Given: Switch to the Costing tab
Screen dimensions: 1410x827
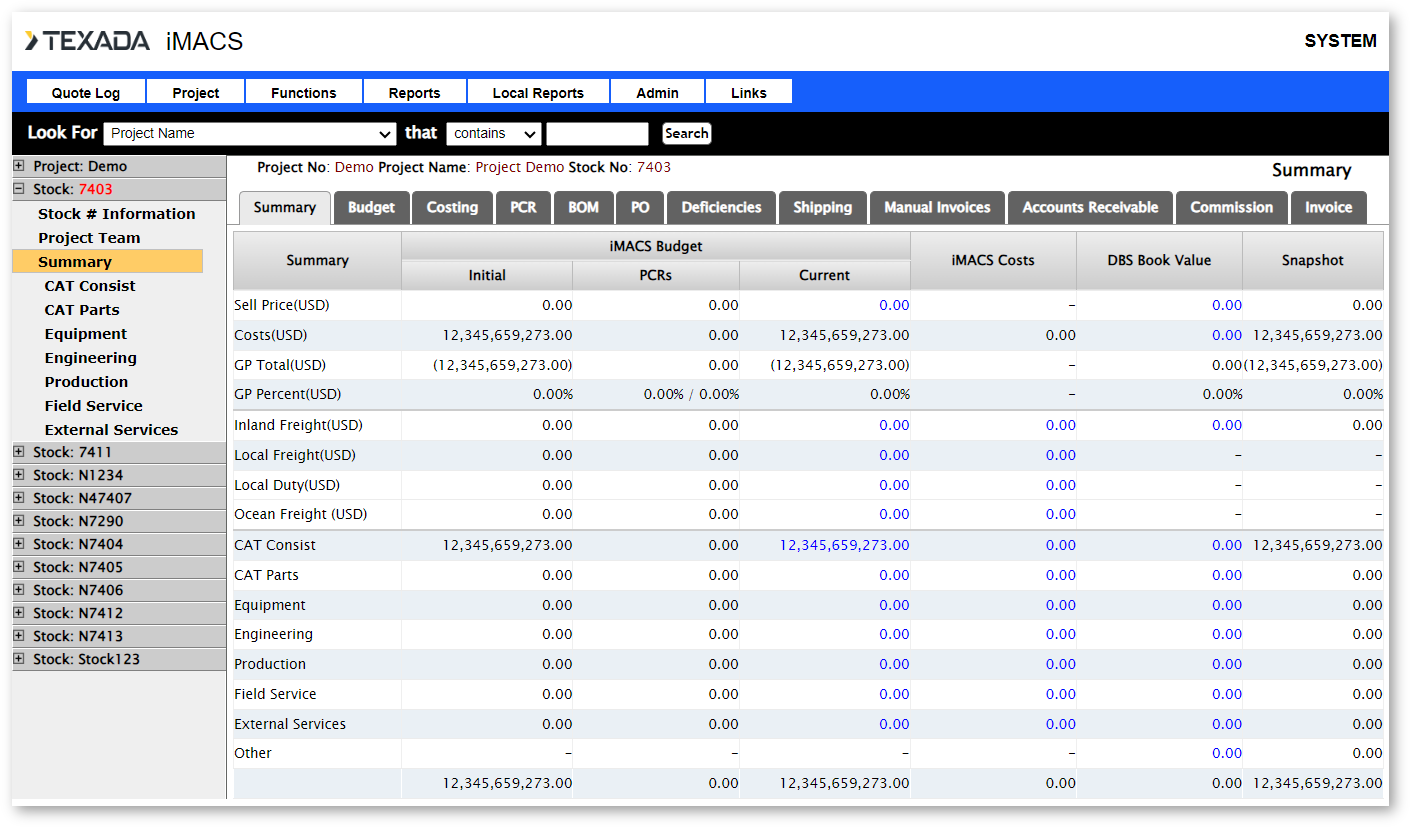Looking at the screenshot, I should click(452, 208).
